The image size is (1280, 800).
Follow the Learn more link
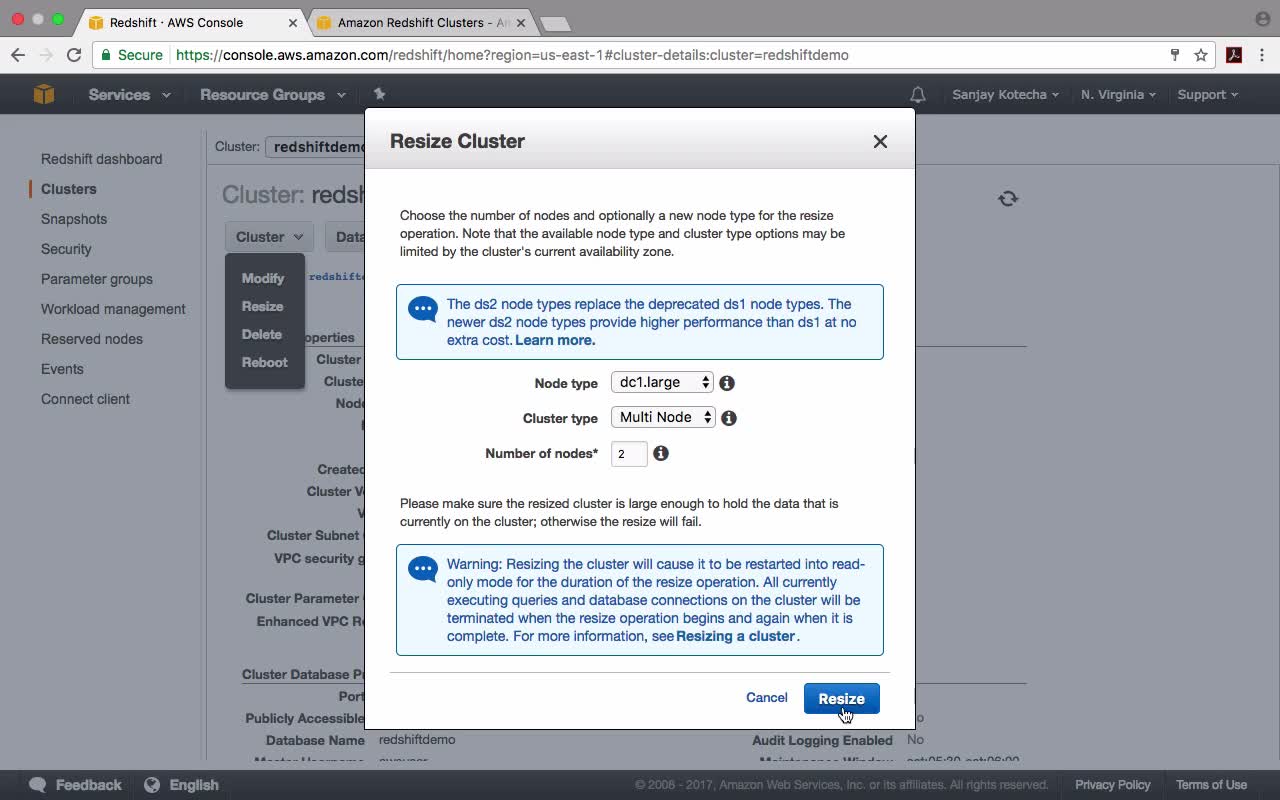555,340
